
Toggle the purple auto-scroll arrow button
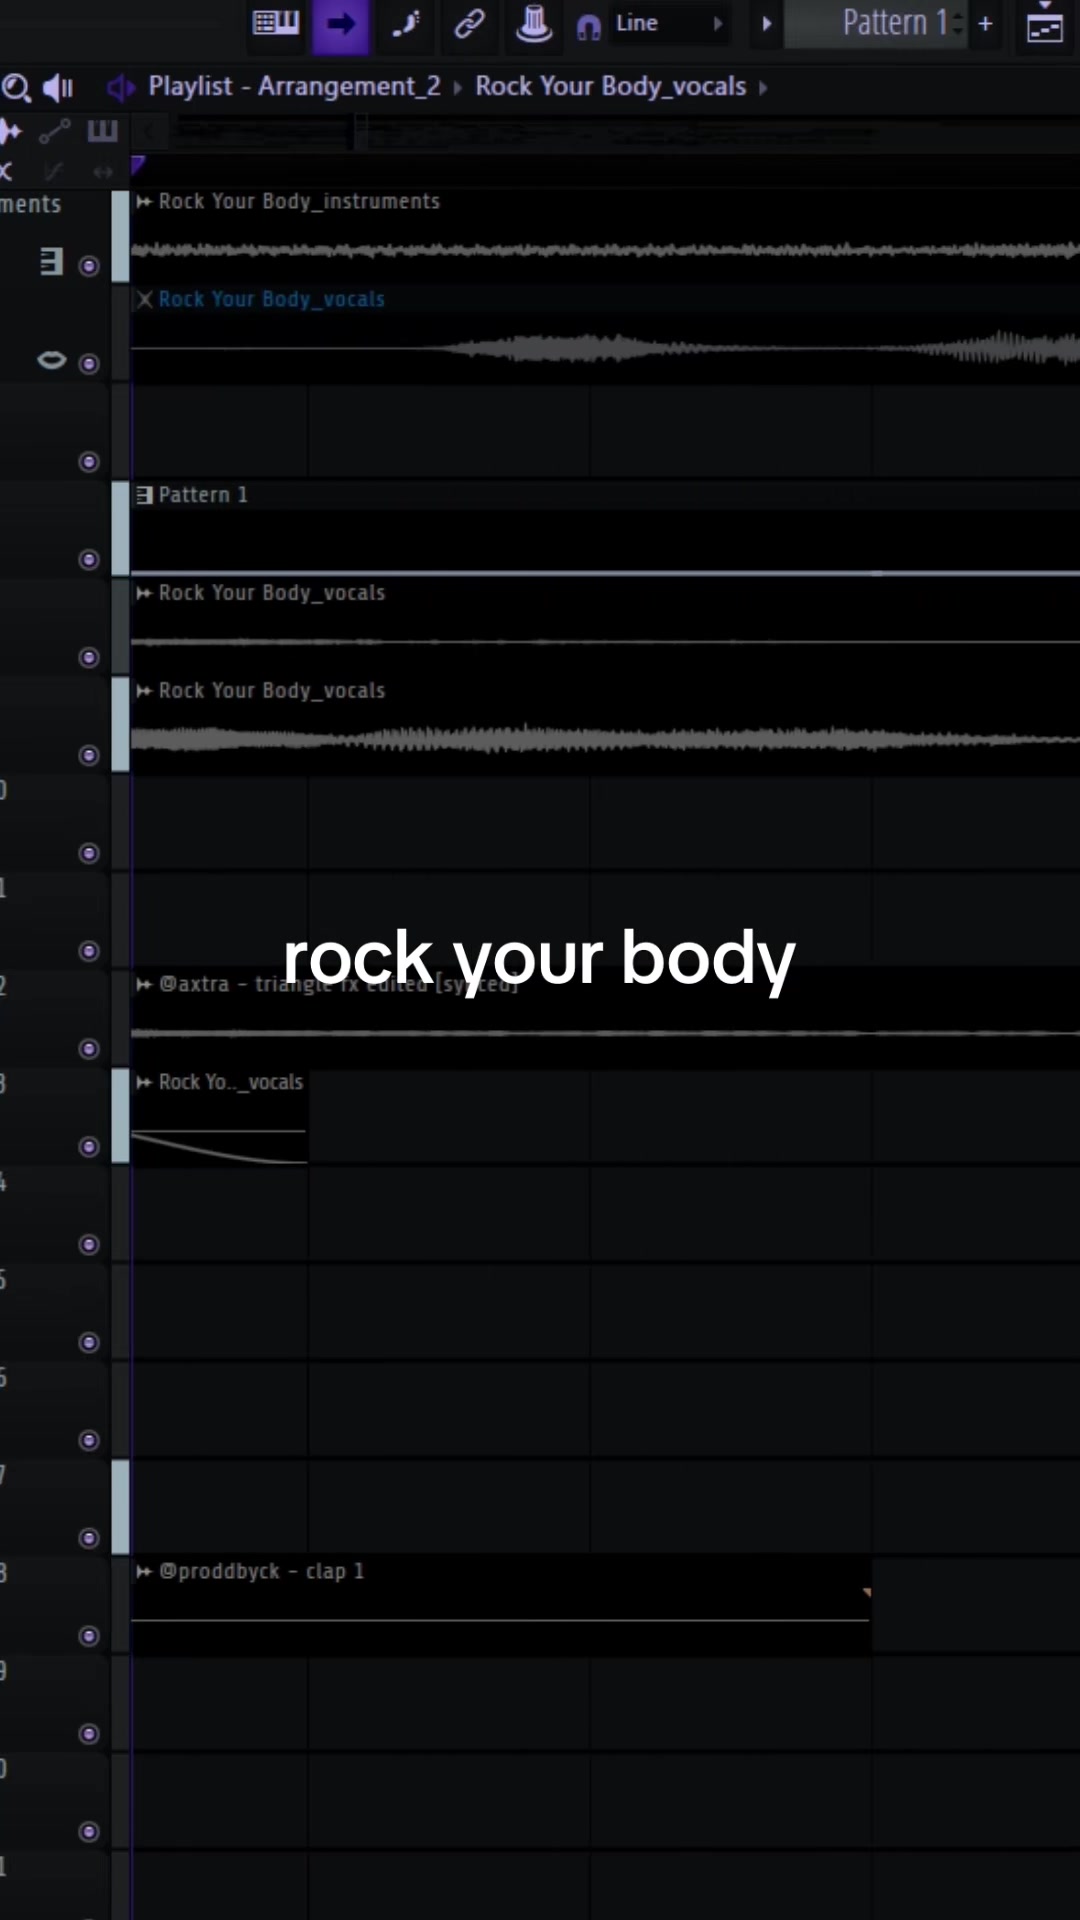[341, 25]
